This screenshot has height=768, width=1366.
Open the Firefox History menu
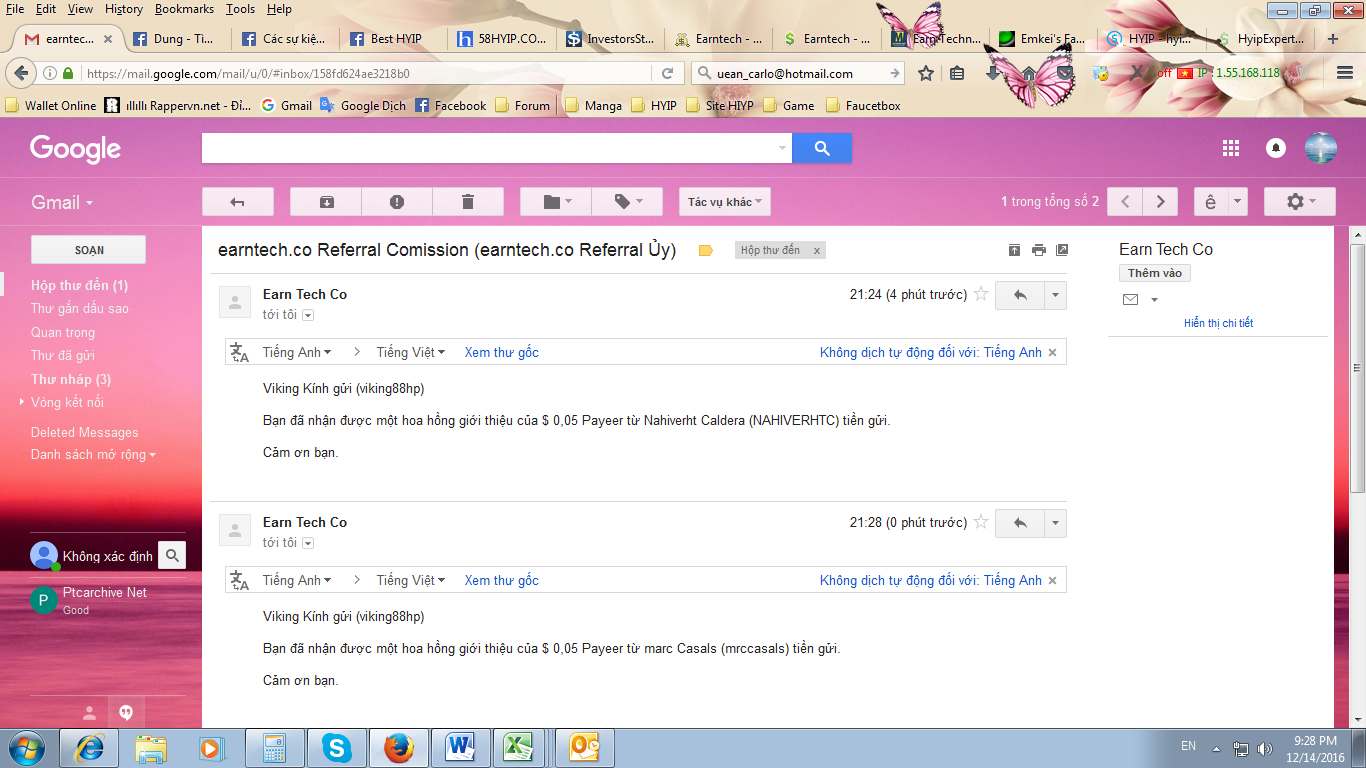pyautogui.click(x=124, y=9)
